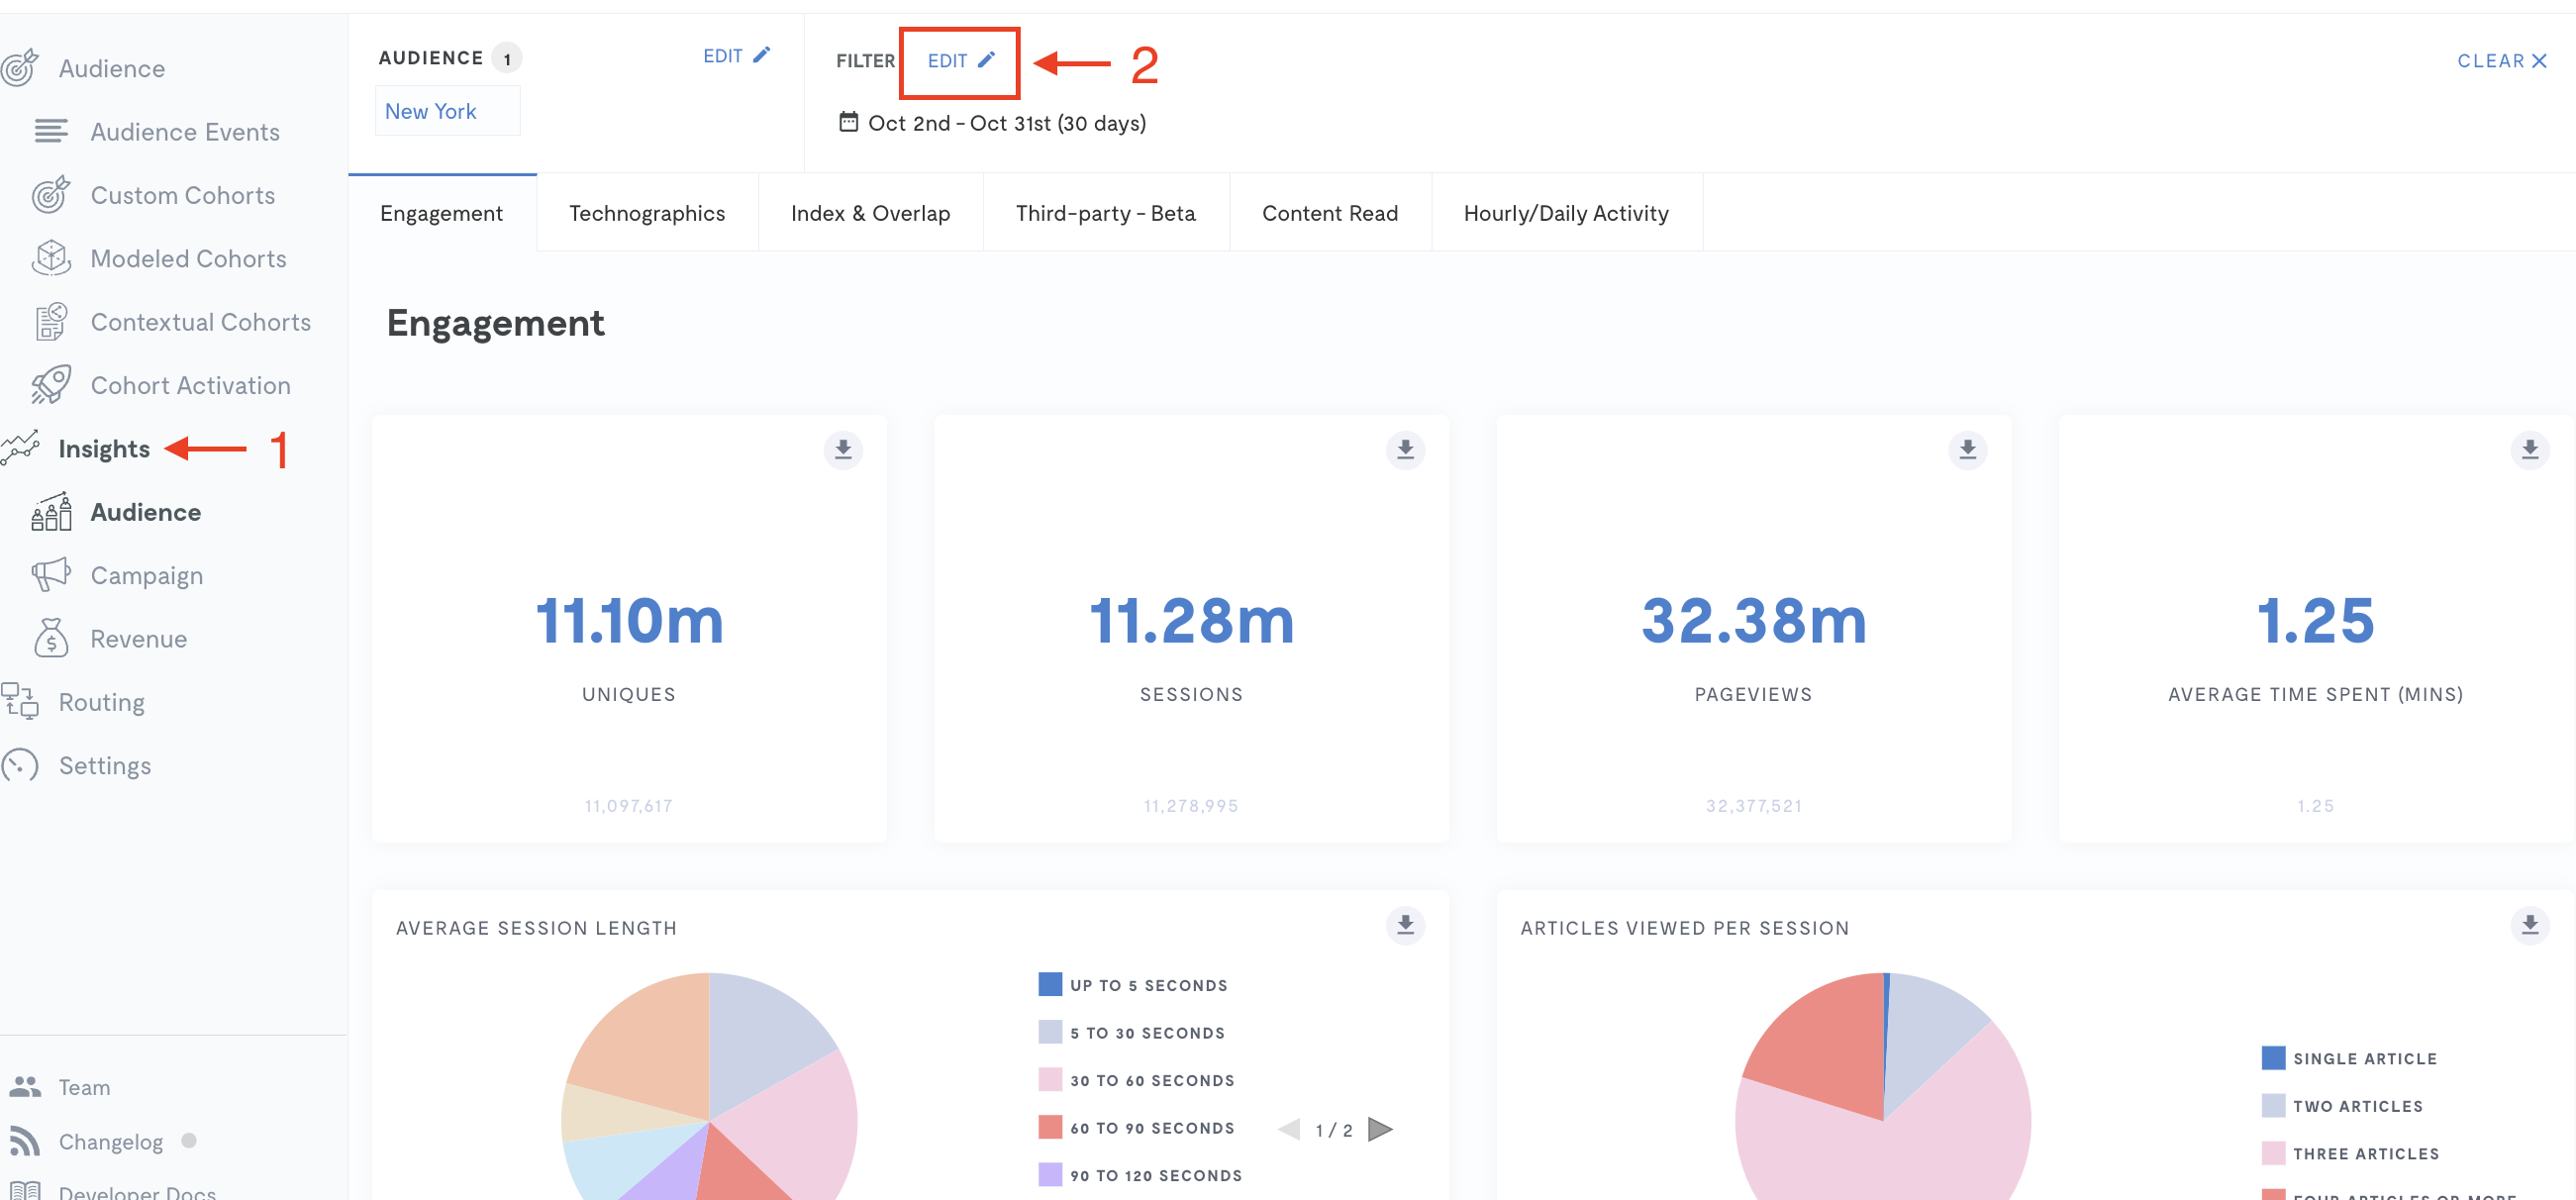The width and height of the screenshot is (2576, 1200).
Task: Click the pencil icon of Audience Edit
Action: coord(761,55)
